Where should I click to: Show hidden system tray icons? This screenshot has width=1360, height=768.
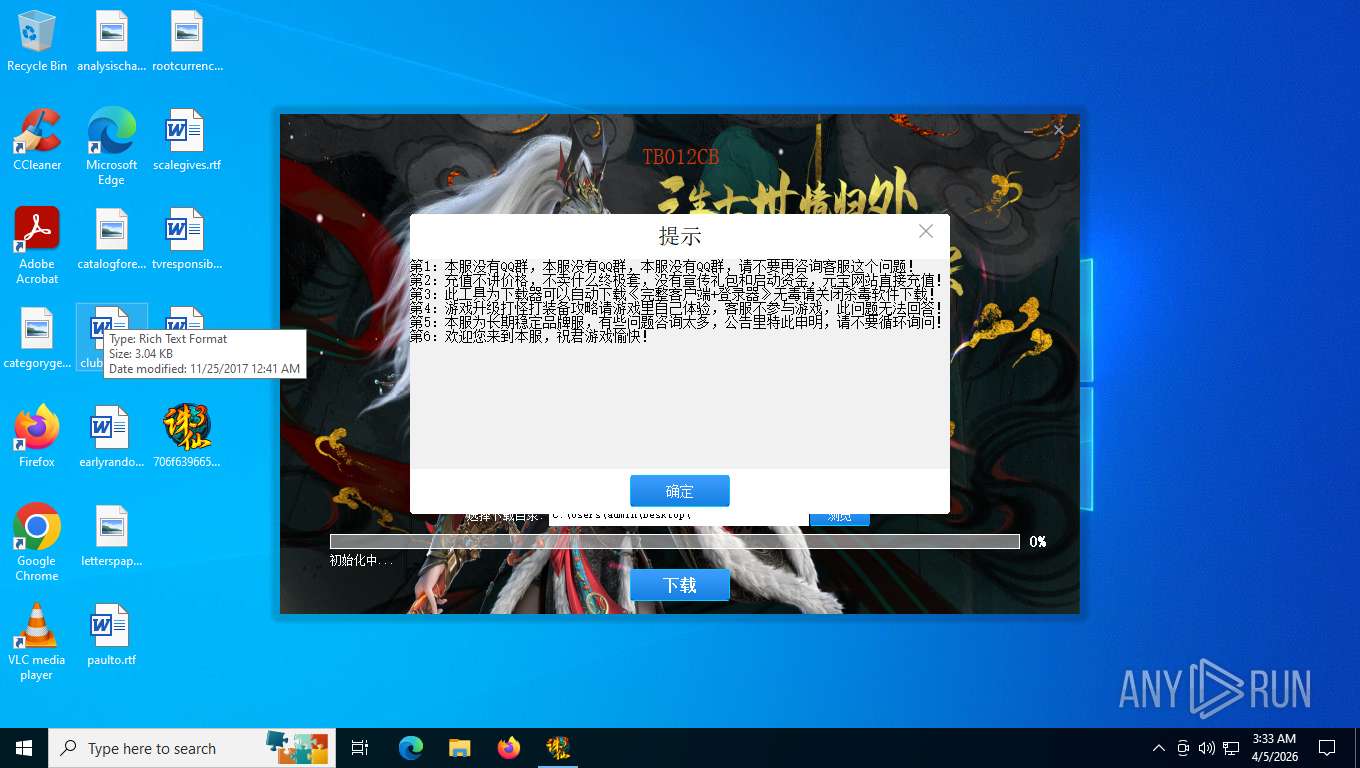pos(1159,748)
